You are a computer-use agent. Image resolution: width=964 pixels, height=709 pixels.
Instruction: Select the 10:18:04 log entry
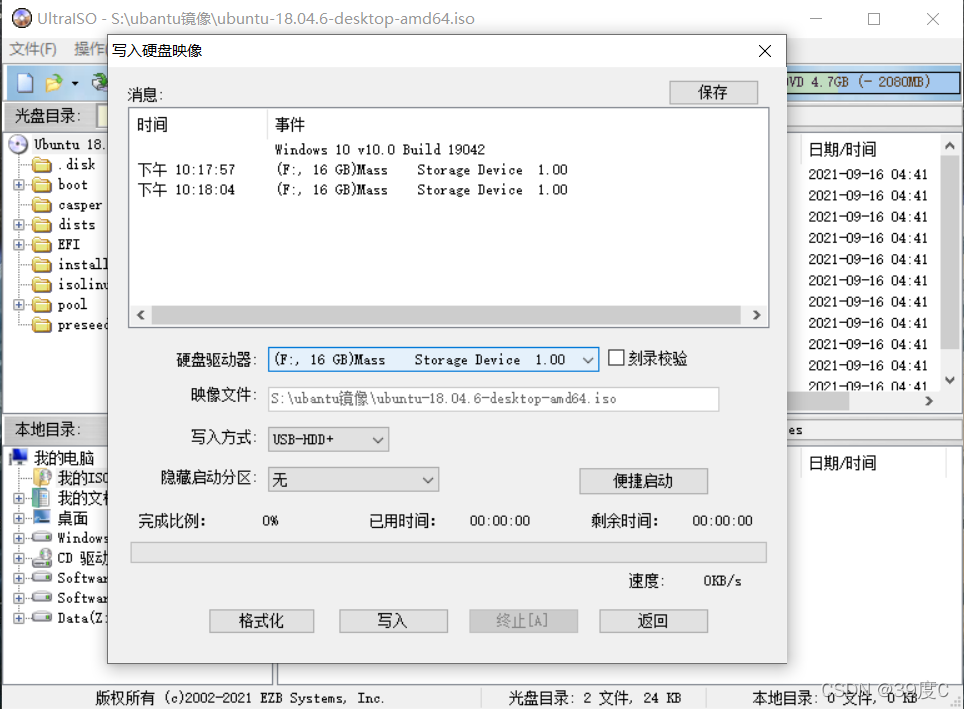[x=352, y=190]
